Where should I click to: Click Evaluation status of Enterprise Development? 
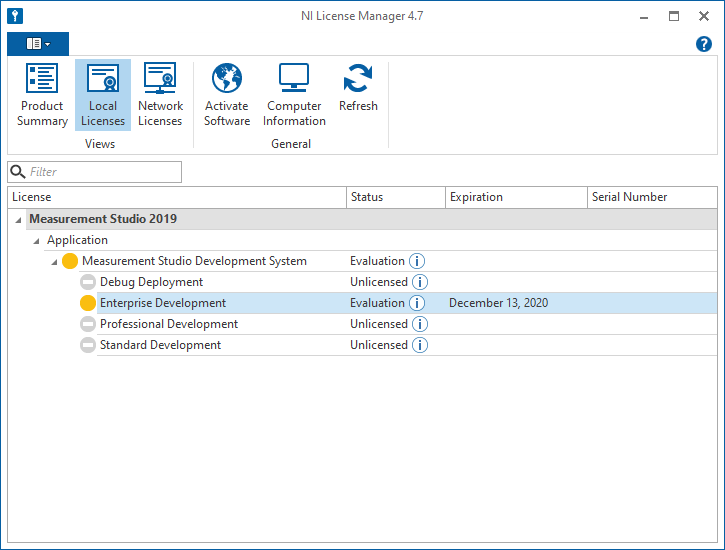coord(377,303)
